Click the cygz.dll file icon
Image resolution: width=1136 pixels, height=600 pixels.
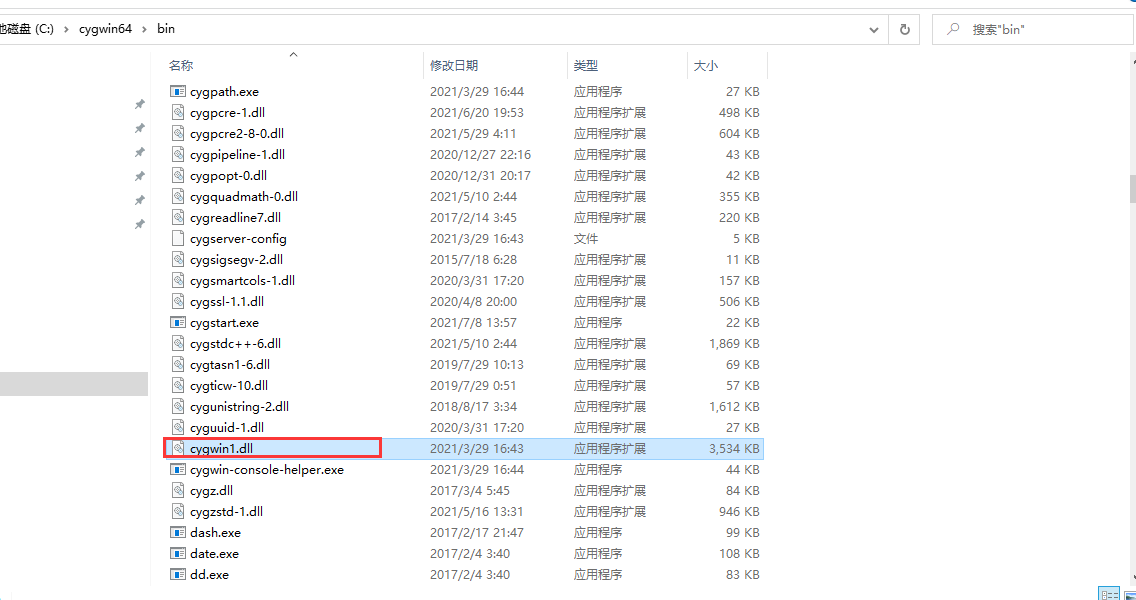tap(178, 491)
